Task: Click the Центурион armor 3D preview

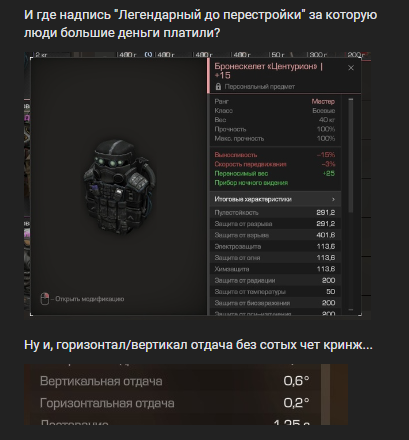Action: click(x=119, y=186)
